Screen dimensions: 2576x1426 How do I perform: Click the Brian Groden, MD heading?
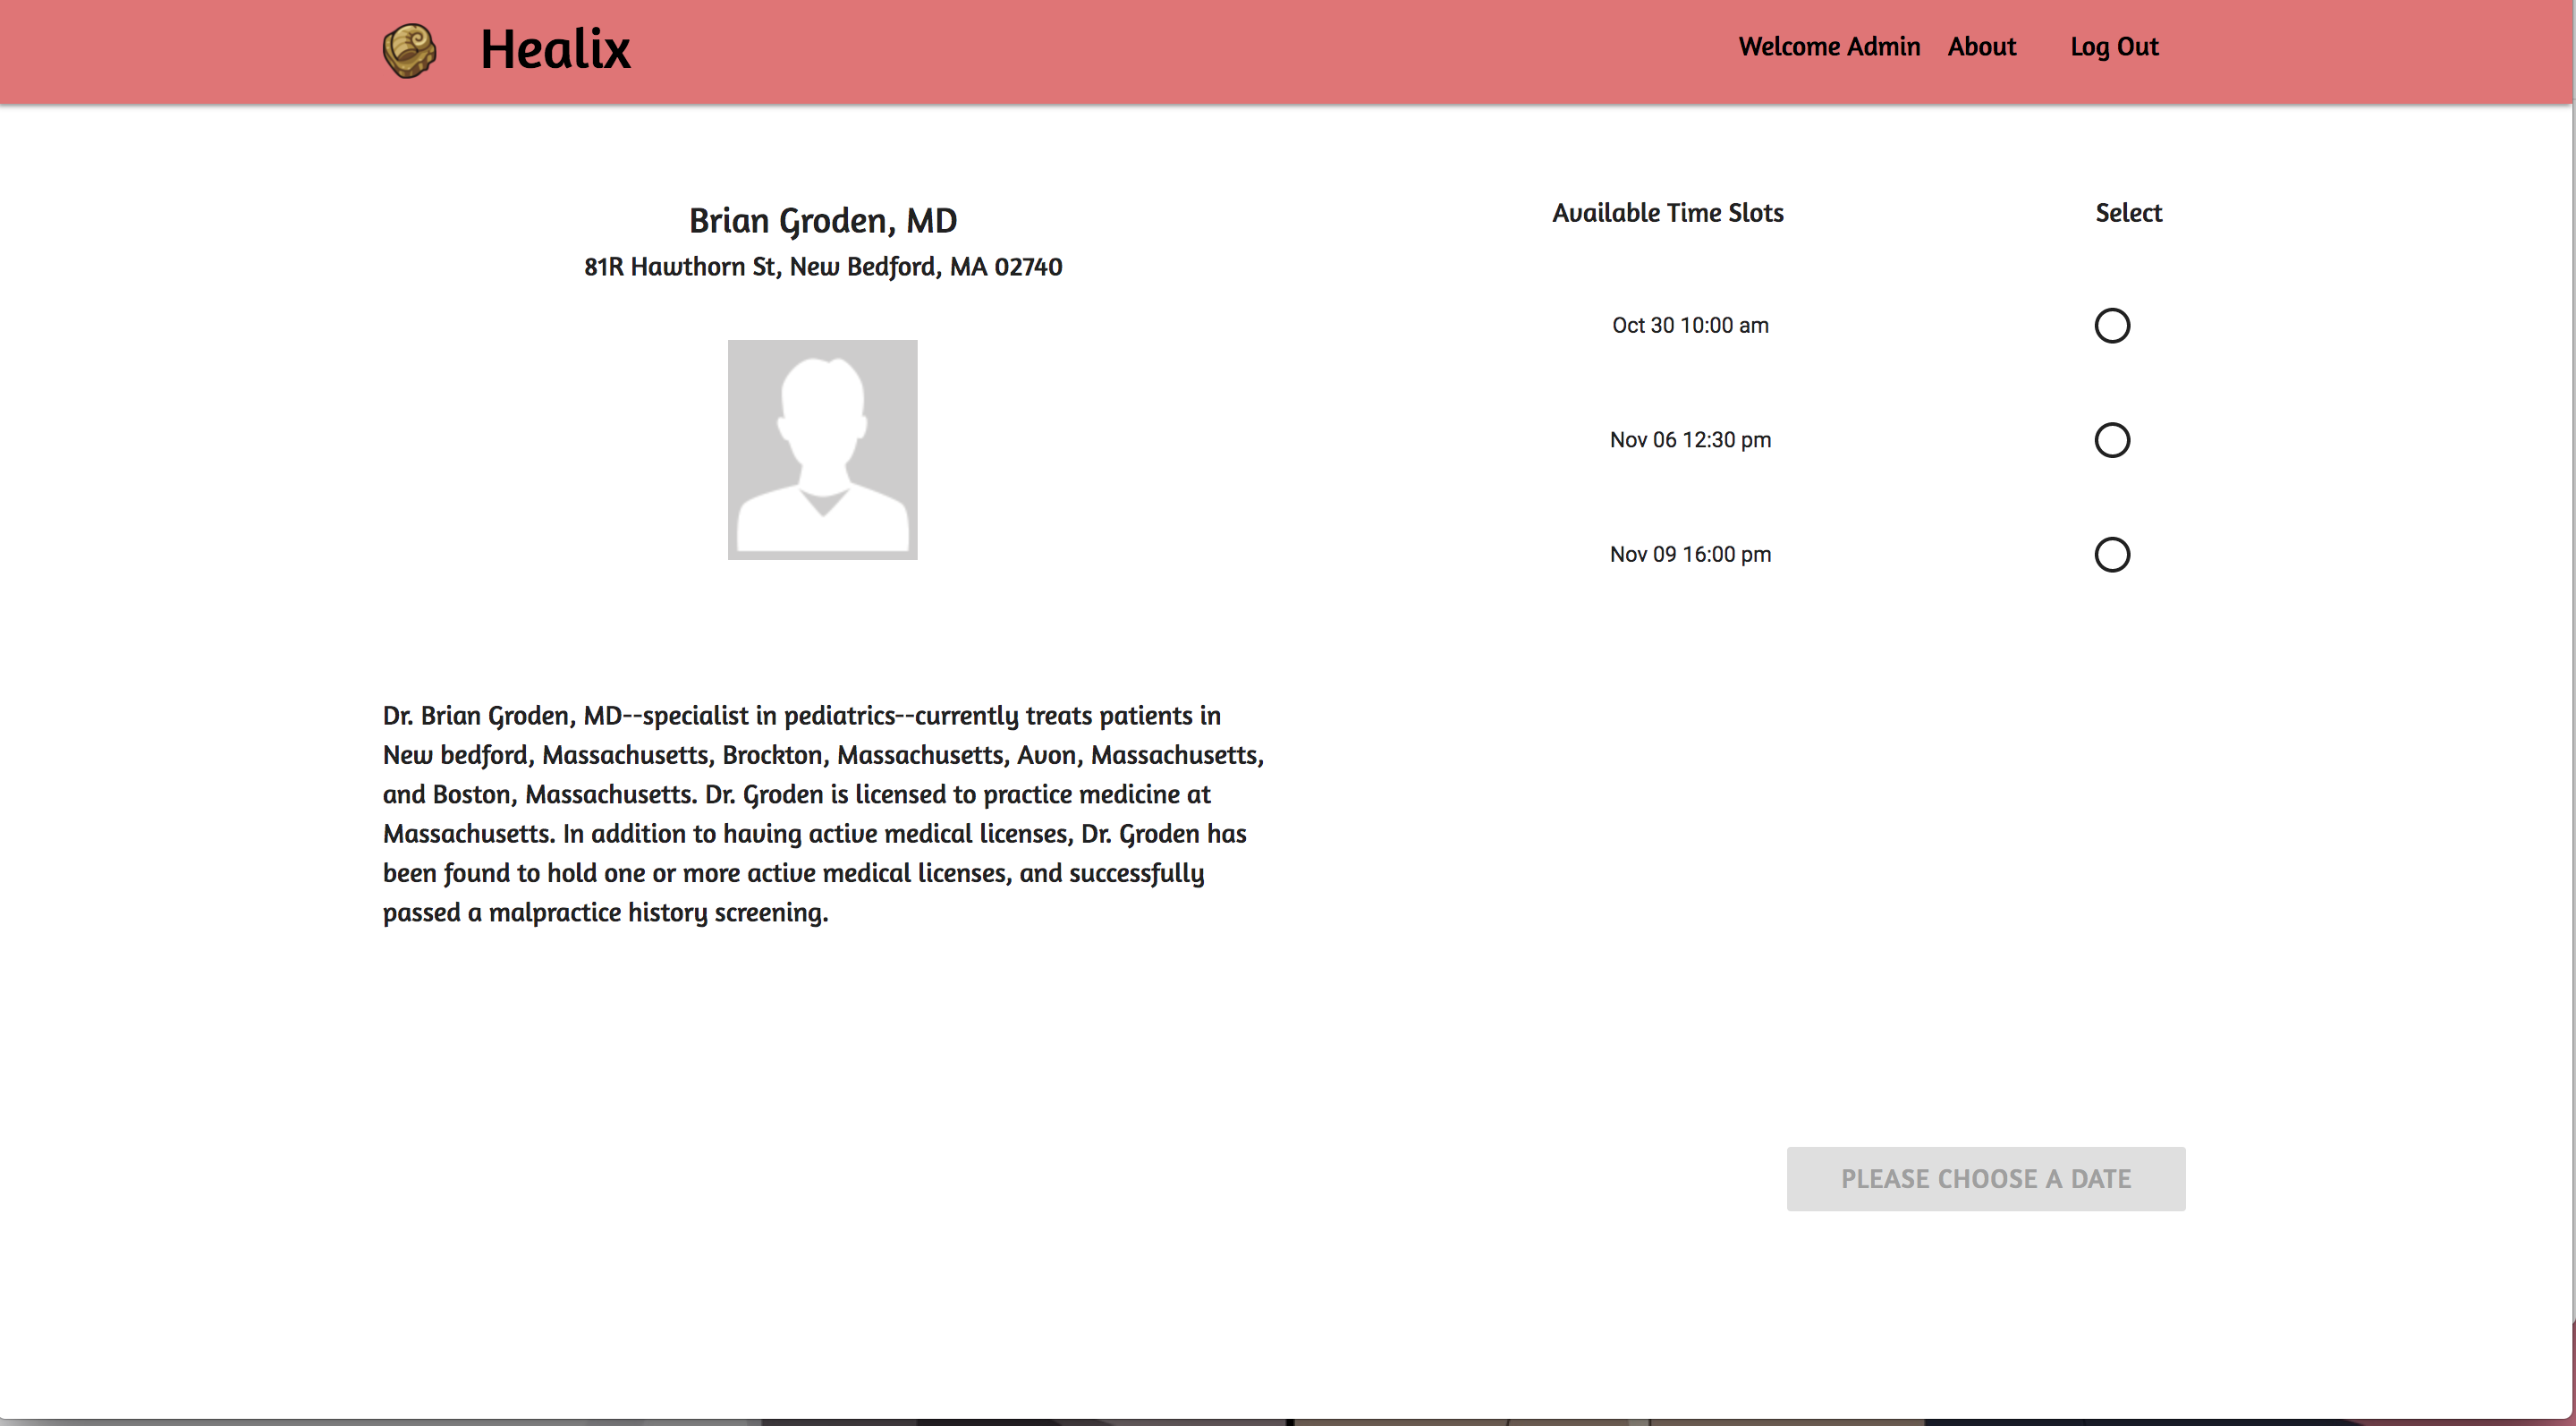(x=822, y=221)
